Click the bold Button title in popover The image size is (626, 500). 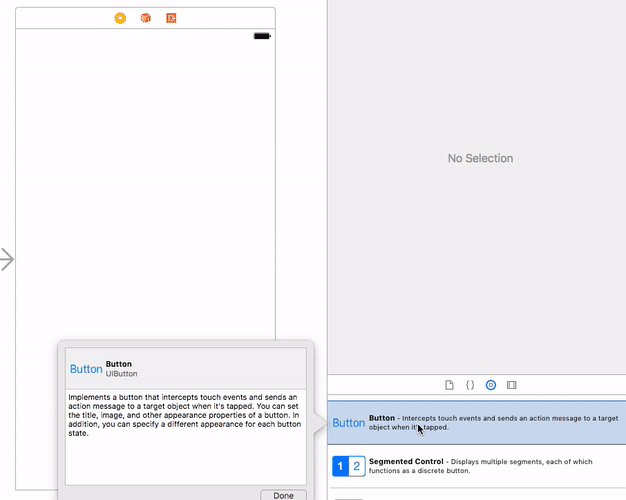pyautogui.click(x=119, y=364)
